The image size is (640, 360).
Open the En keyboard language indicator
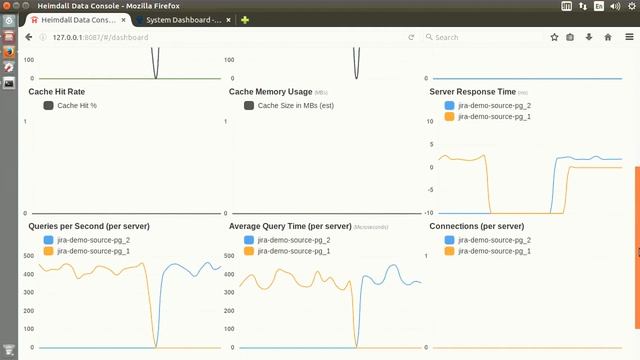pyautogui.click(x=599, y=6)
